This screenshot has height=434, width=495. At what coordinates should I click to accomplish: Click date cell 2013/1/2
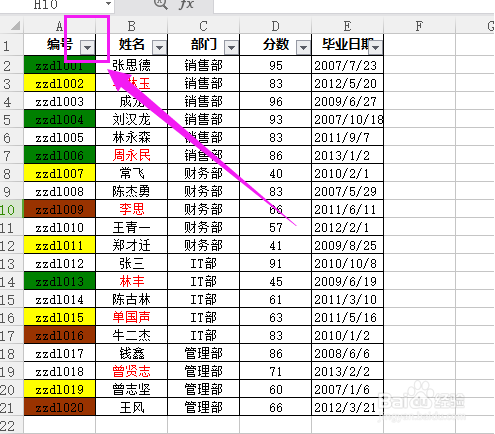(348, 156)
